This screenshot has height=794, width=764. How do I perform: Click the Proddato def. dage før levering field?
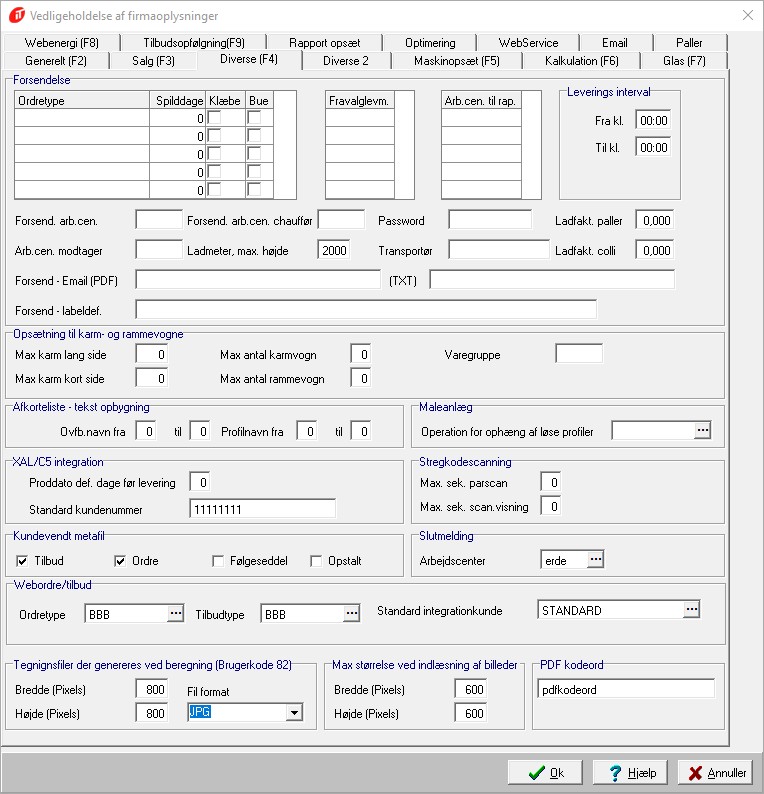coord(199,482)
